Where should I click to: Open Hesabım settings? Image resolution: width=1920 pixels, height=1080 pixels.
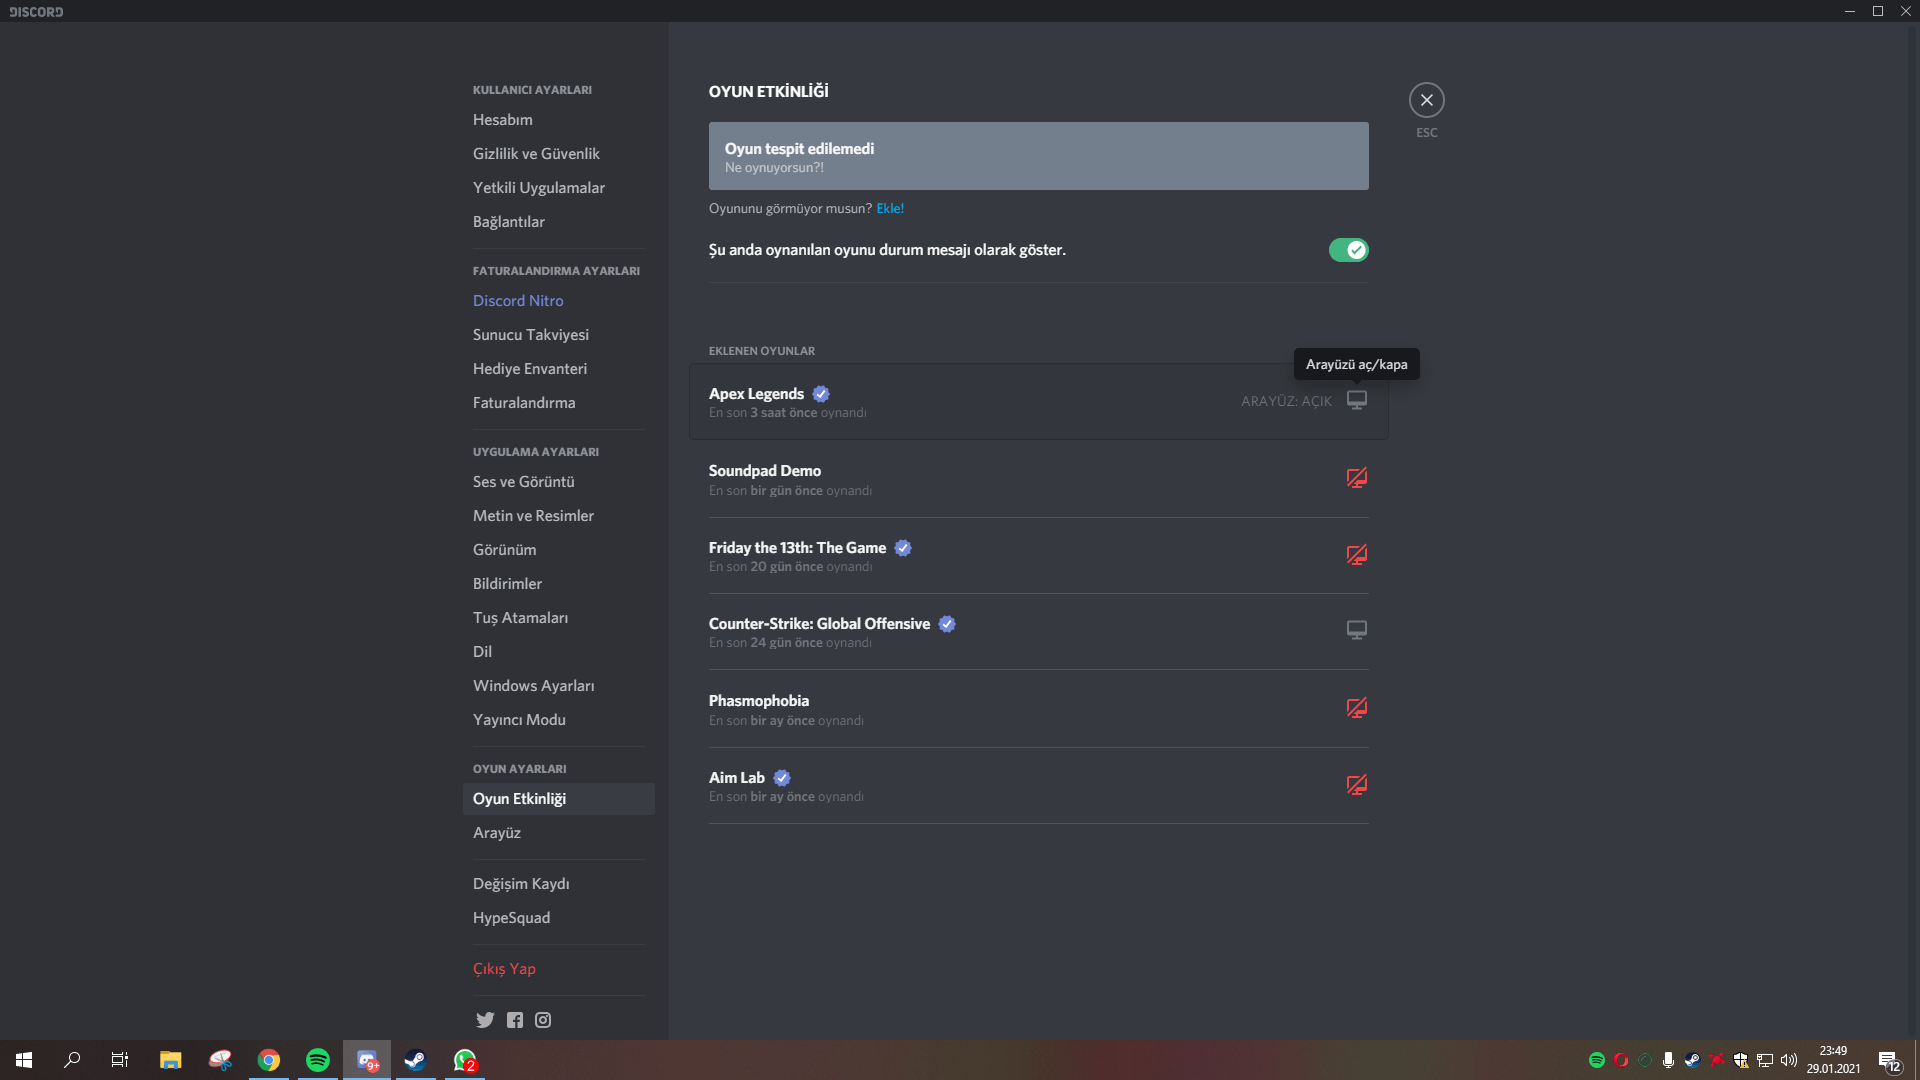[558, 120]
